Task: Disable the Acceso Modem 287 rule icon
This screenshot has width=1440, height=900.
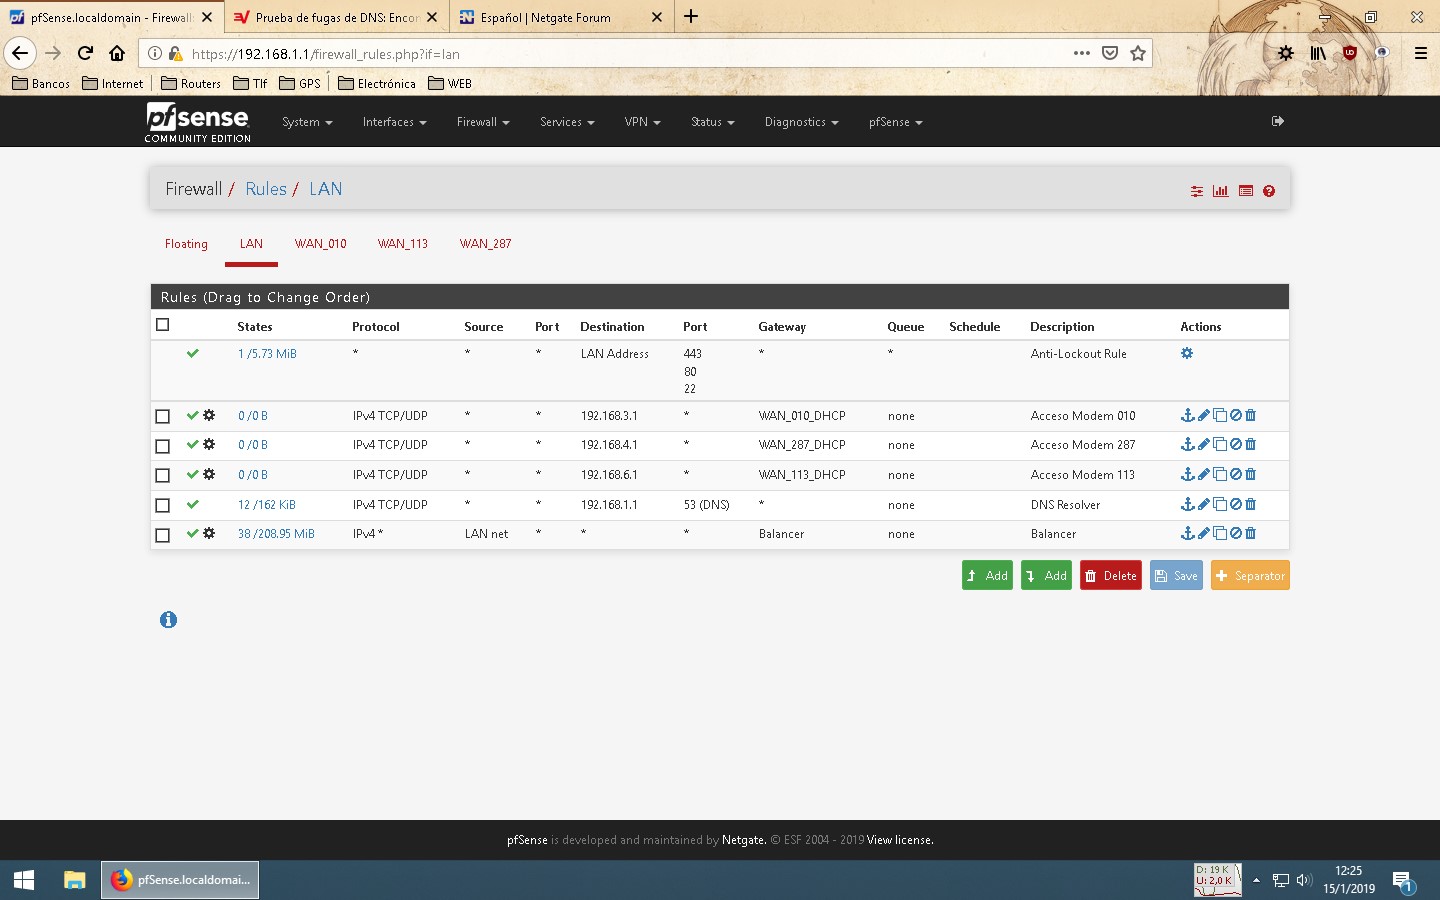Action: pos(1235,445)
